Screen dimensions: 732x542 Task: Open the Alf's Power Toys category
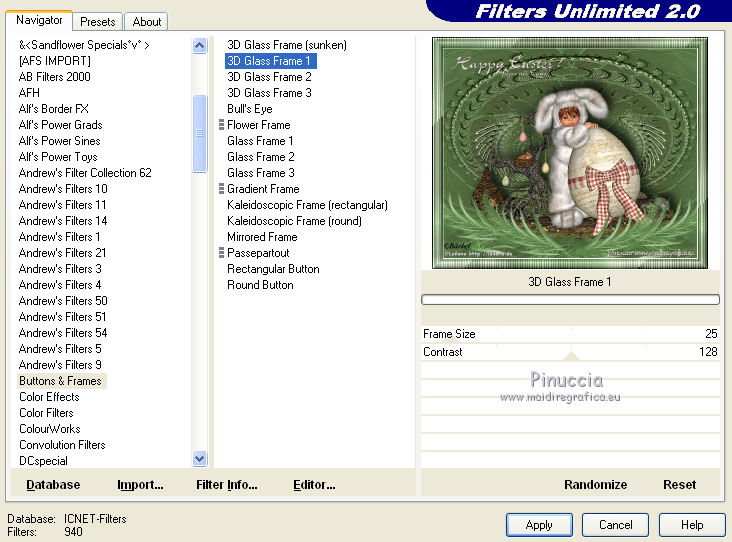[x=58, y=157]
